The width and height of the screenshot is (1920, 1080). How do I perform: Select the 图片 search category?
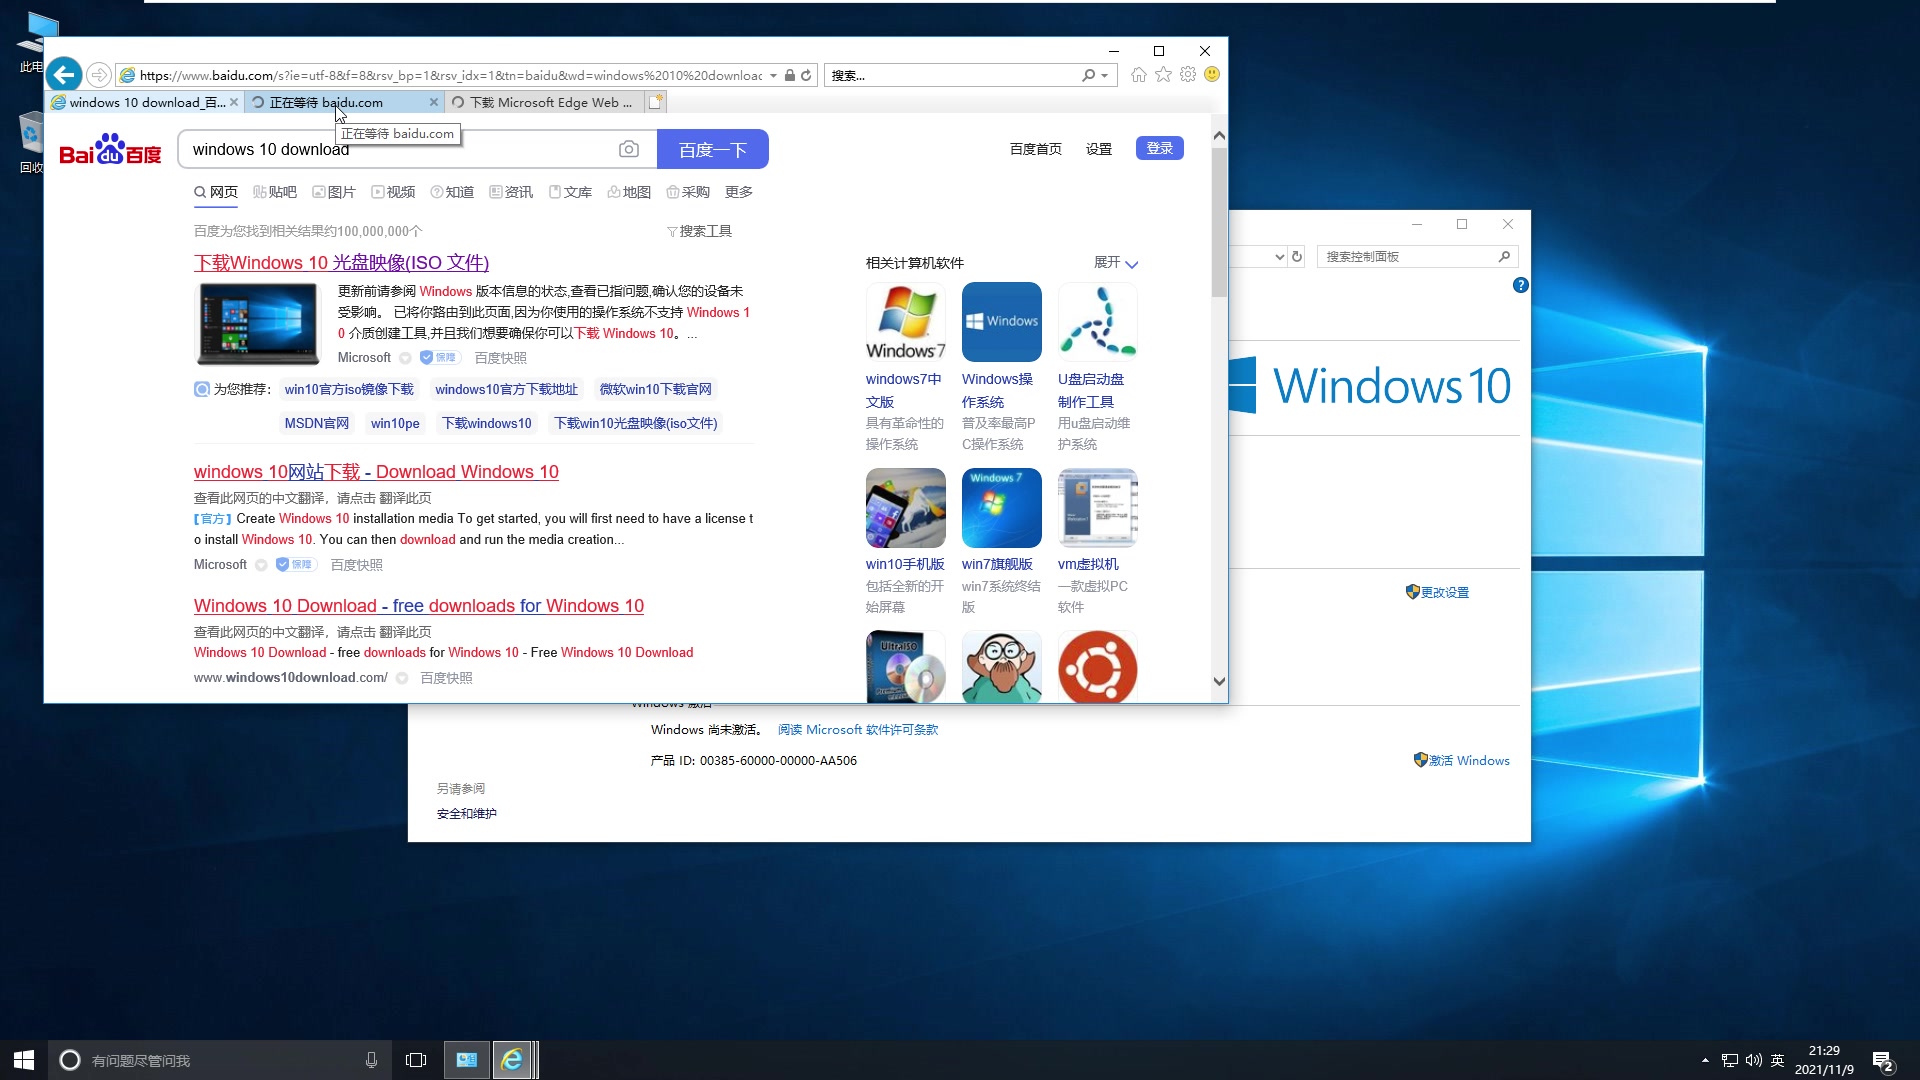coord(334,192)
